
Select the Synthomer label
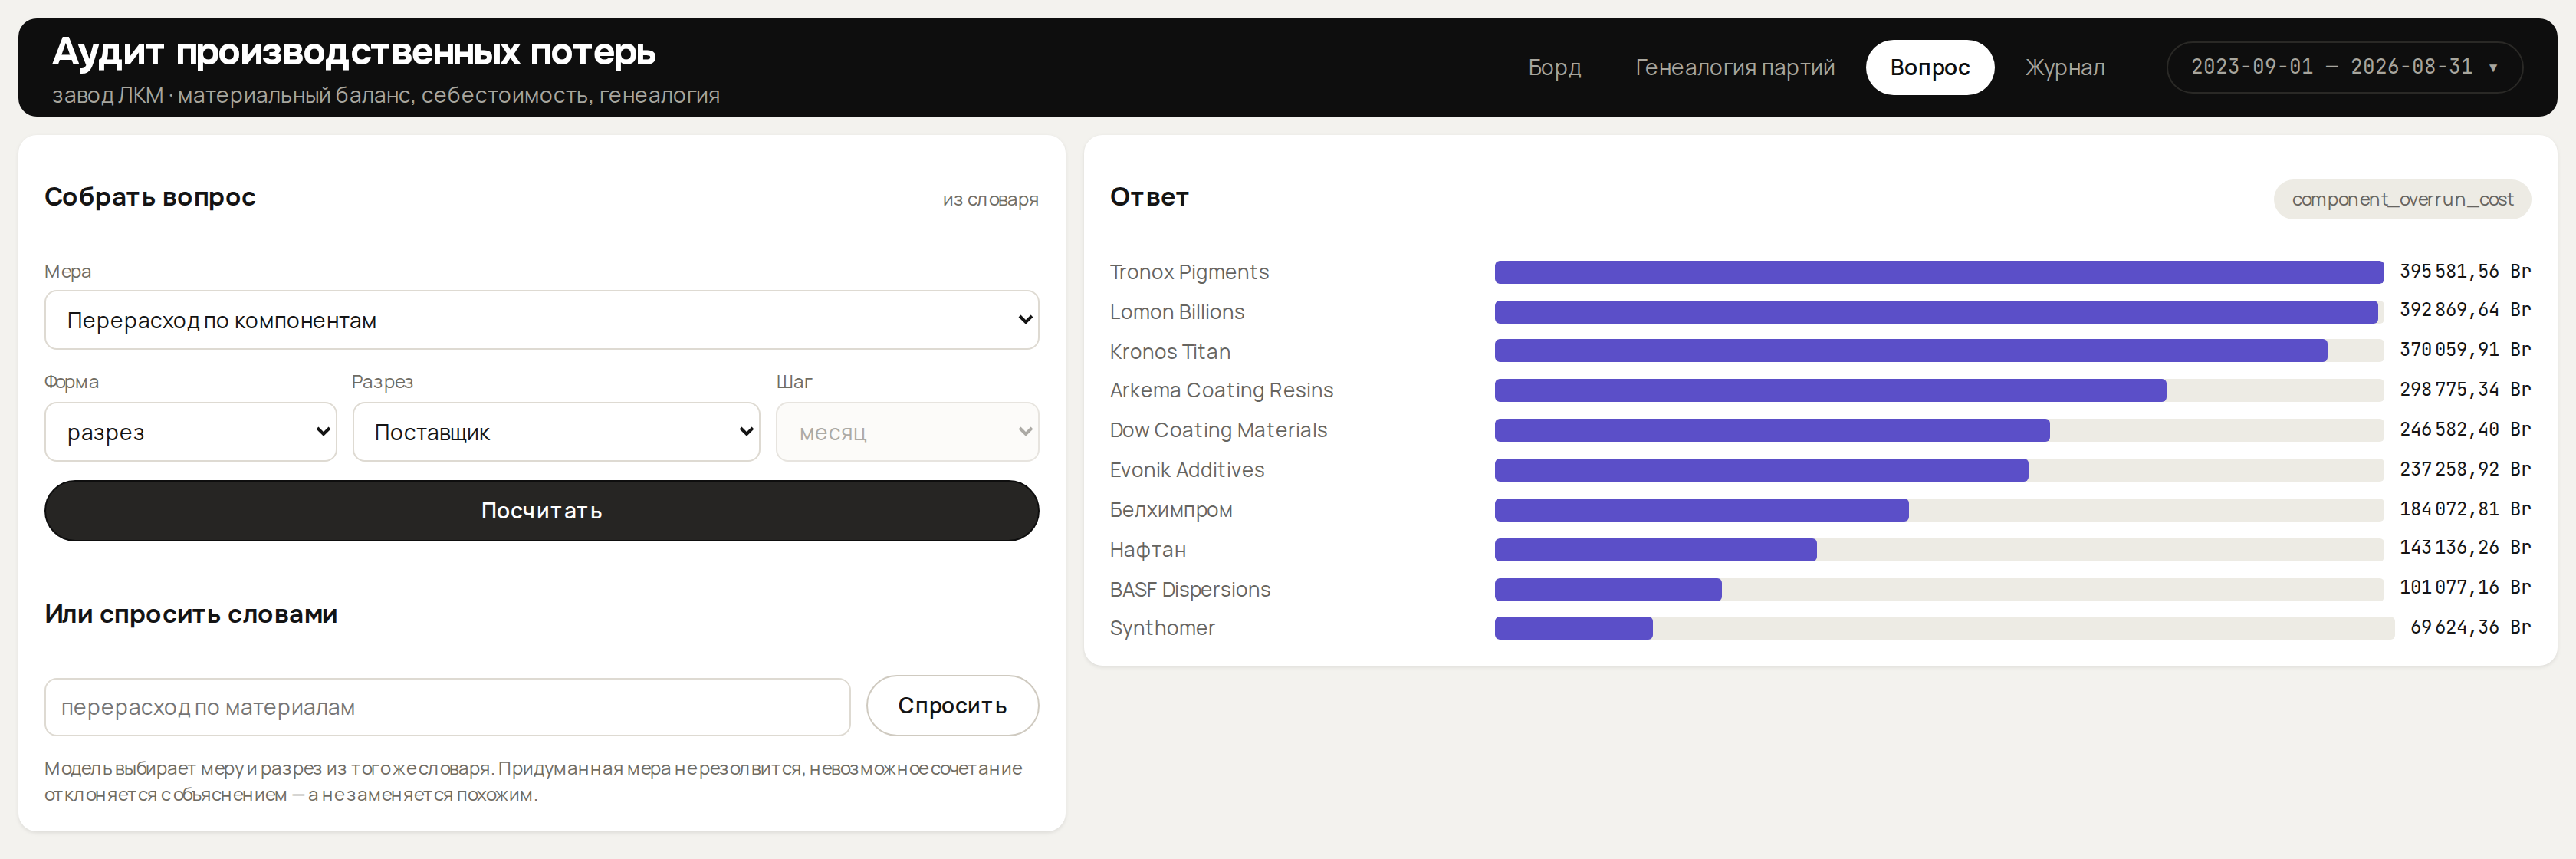[1162, 628]
